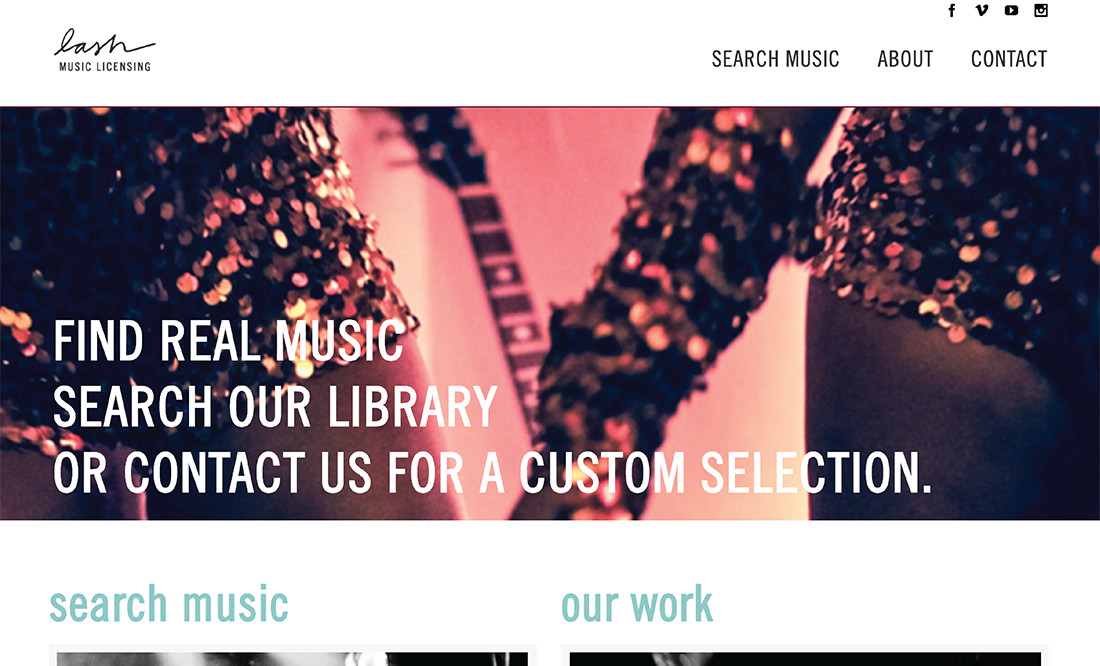Open the thumbnail below search music
Image resolution: width=1100 pixels, height=666 pixels.
[293, 658]
